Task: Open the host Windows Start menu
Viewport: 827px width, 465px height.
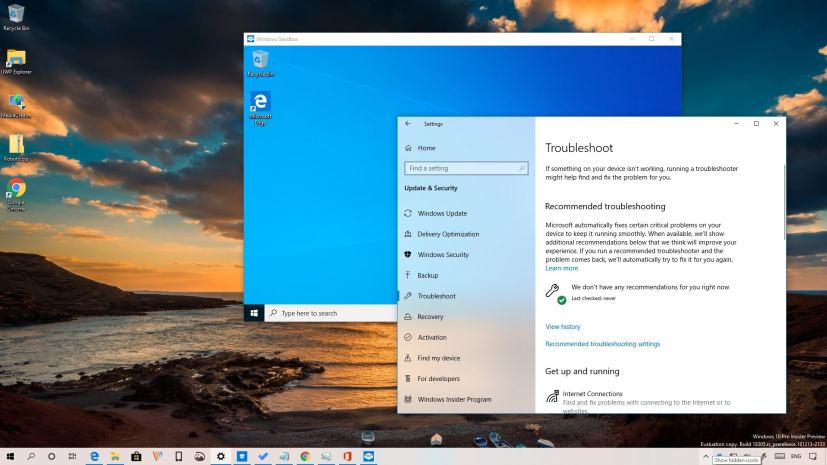Action: 10,456
